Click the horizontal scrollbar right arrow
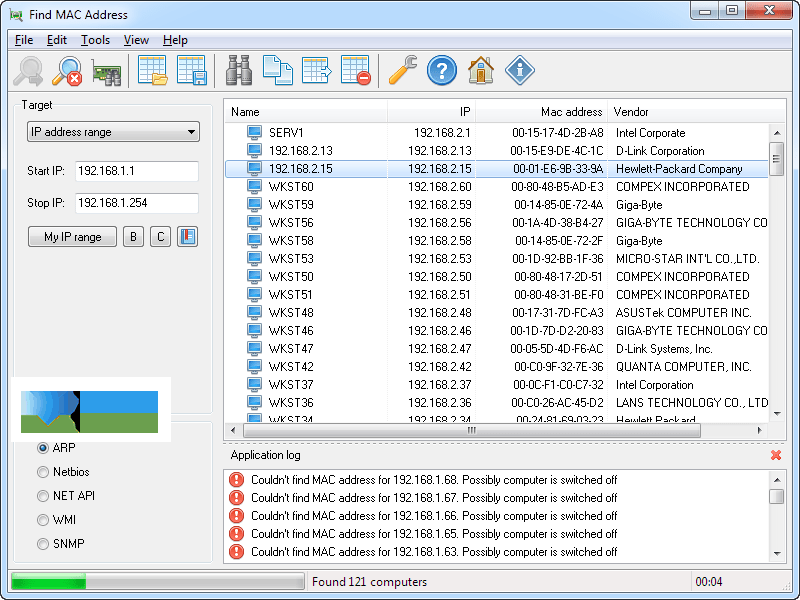Screen dimensions: 800x600 tap(759, 430)
